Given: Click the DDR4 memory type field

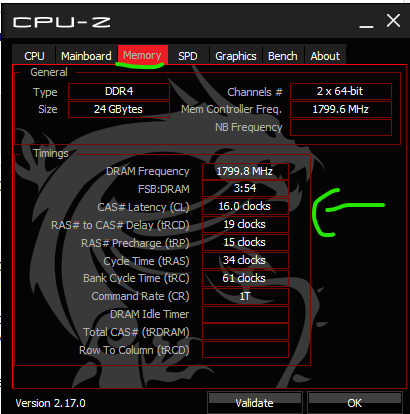Looking at the screenshot, I should pyautogui.click(x=119, y=91).
